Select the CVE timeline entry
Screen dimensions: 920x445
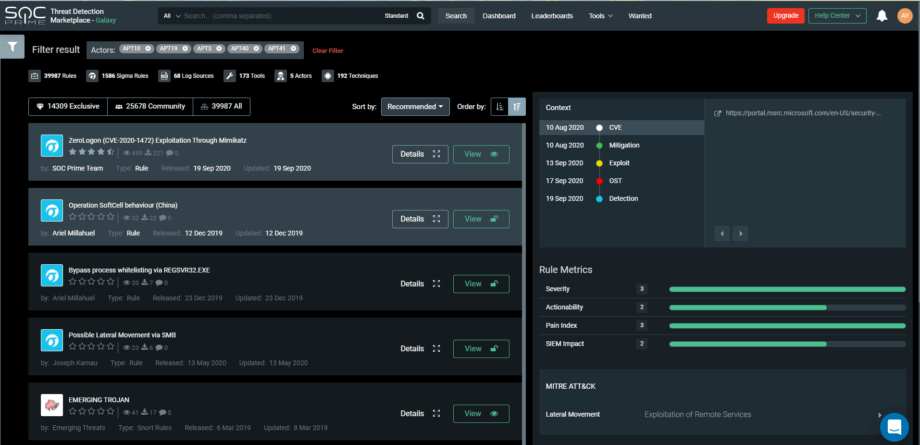point(621,127)
